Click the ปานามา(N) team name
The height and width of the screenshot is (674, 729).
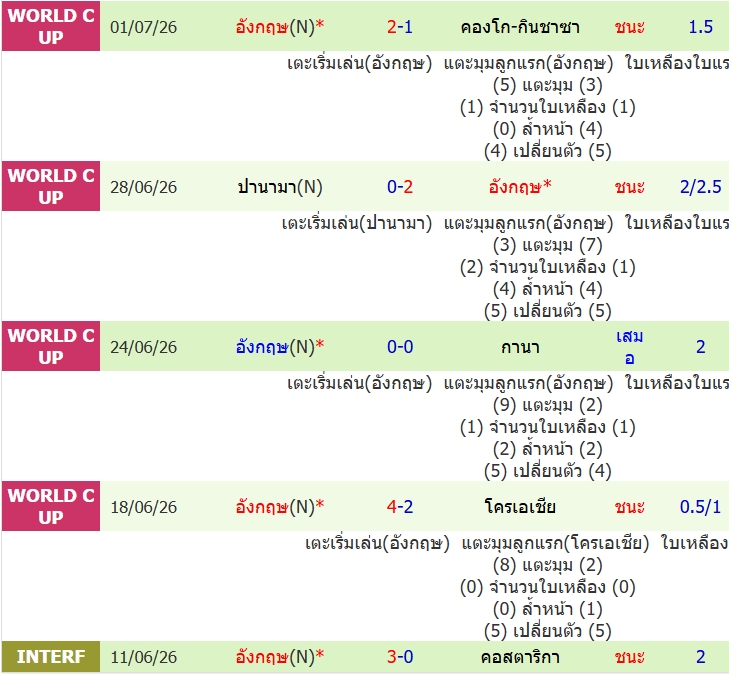point(280,187)
